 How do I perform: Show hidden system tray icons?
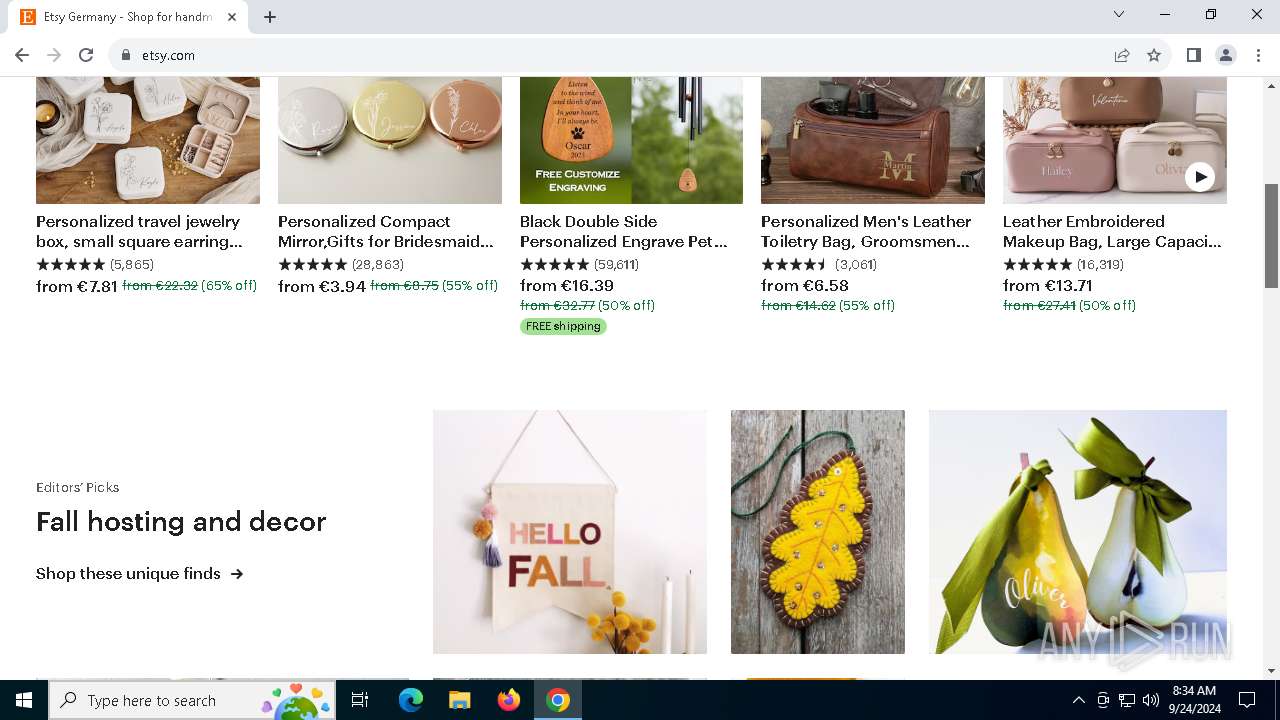point(1078,700)
